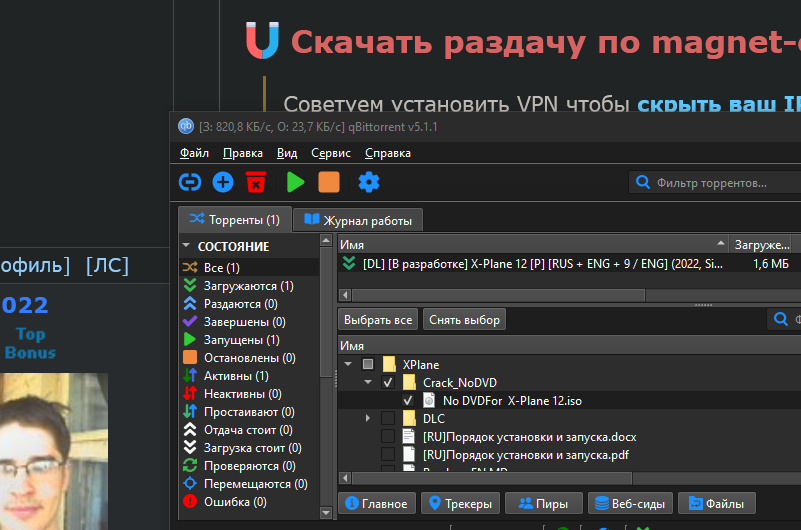Stop torrents with the orange square icon

[328, 182]
